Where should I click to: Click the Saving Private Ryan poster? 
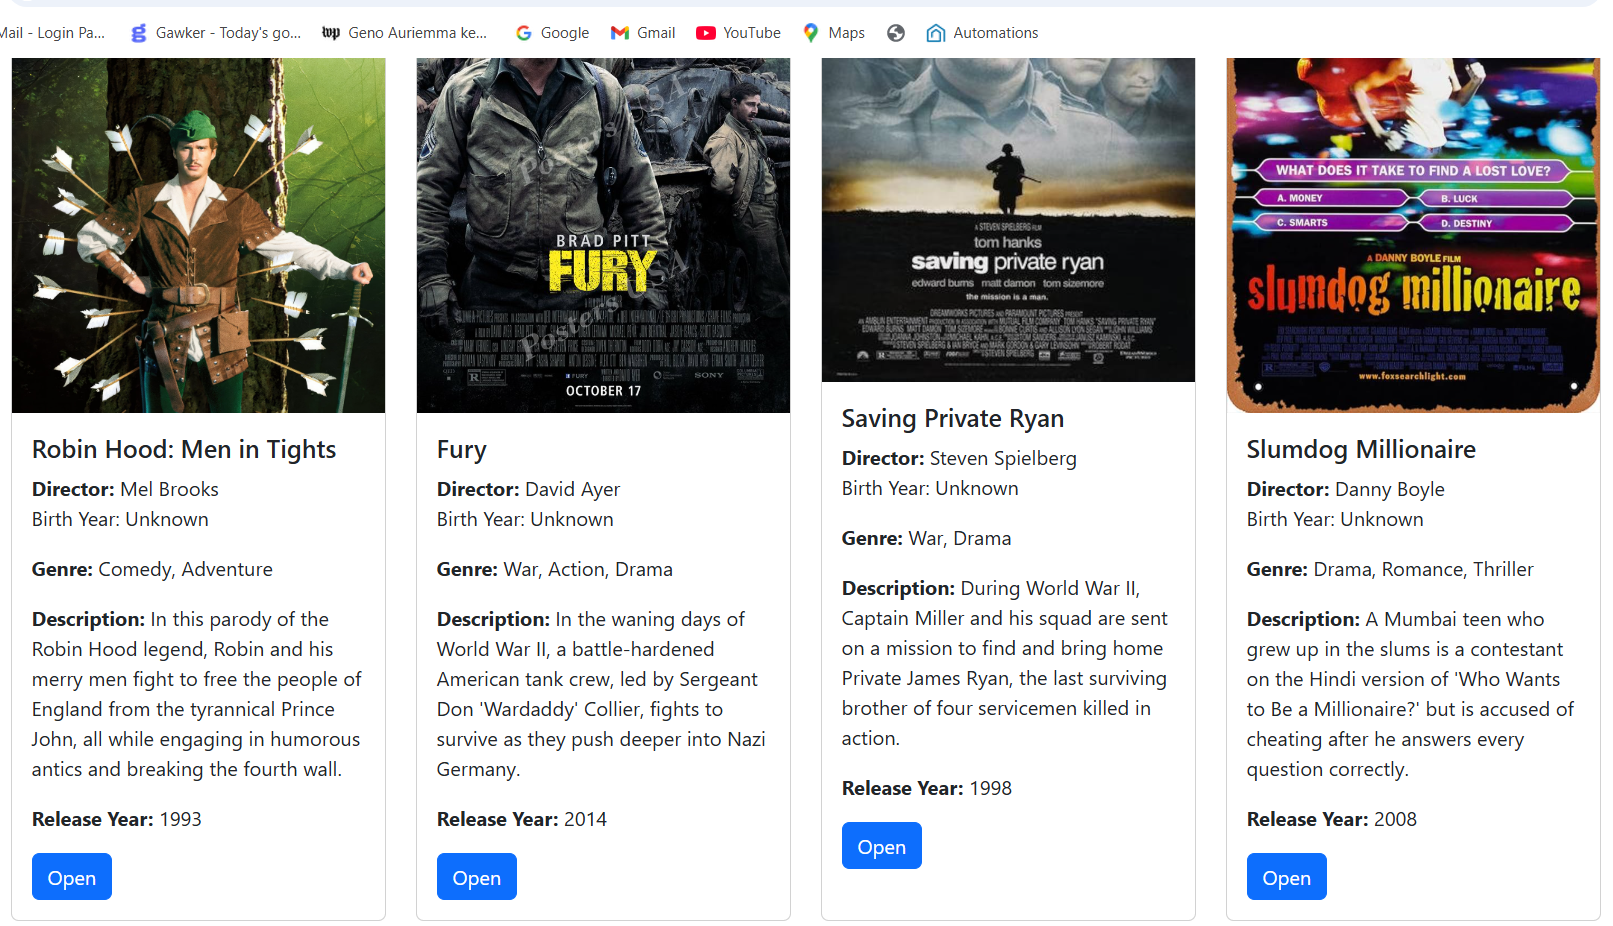click(x=1008, y=220)
